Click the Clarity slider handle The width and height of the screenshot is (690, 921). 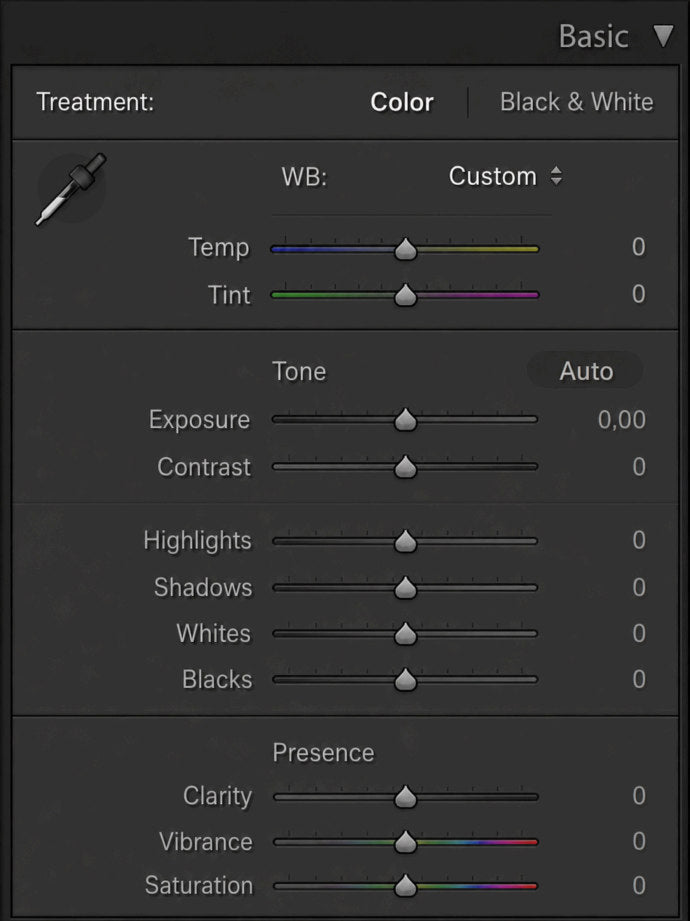click(405, 796)
